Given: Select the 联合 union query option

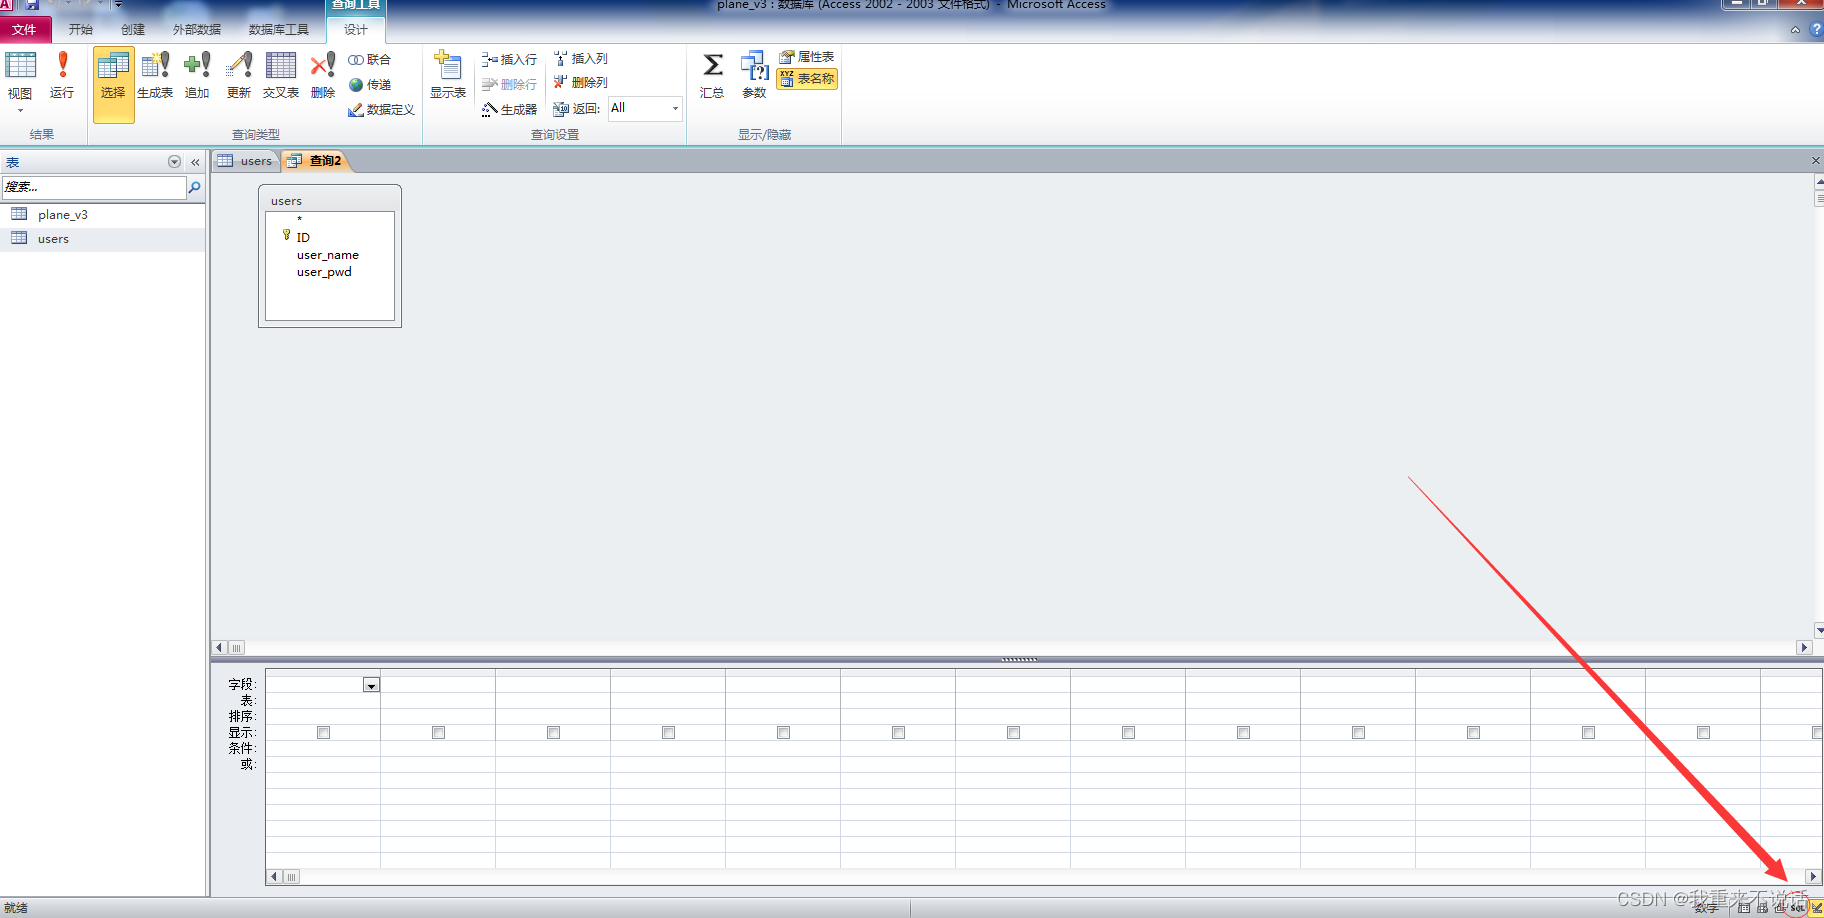Looking at the screenshot, I should 369,60.
